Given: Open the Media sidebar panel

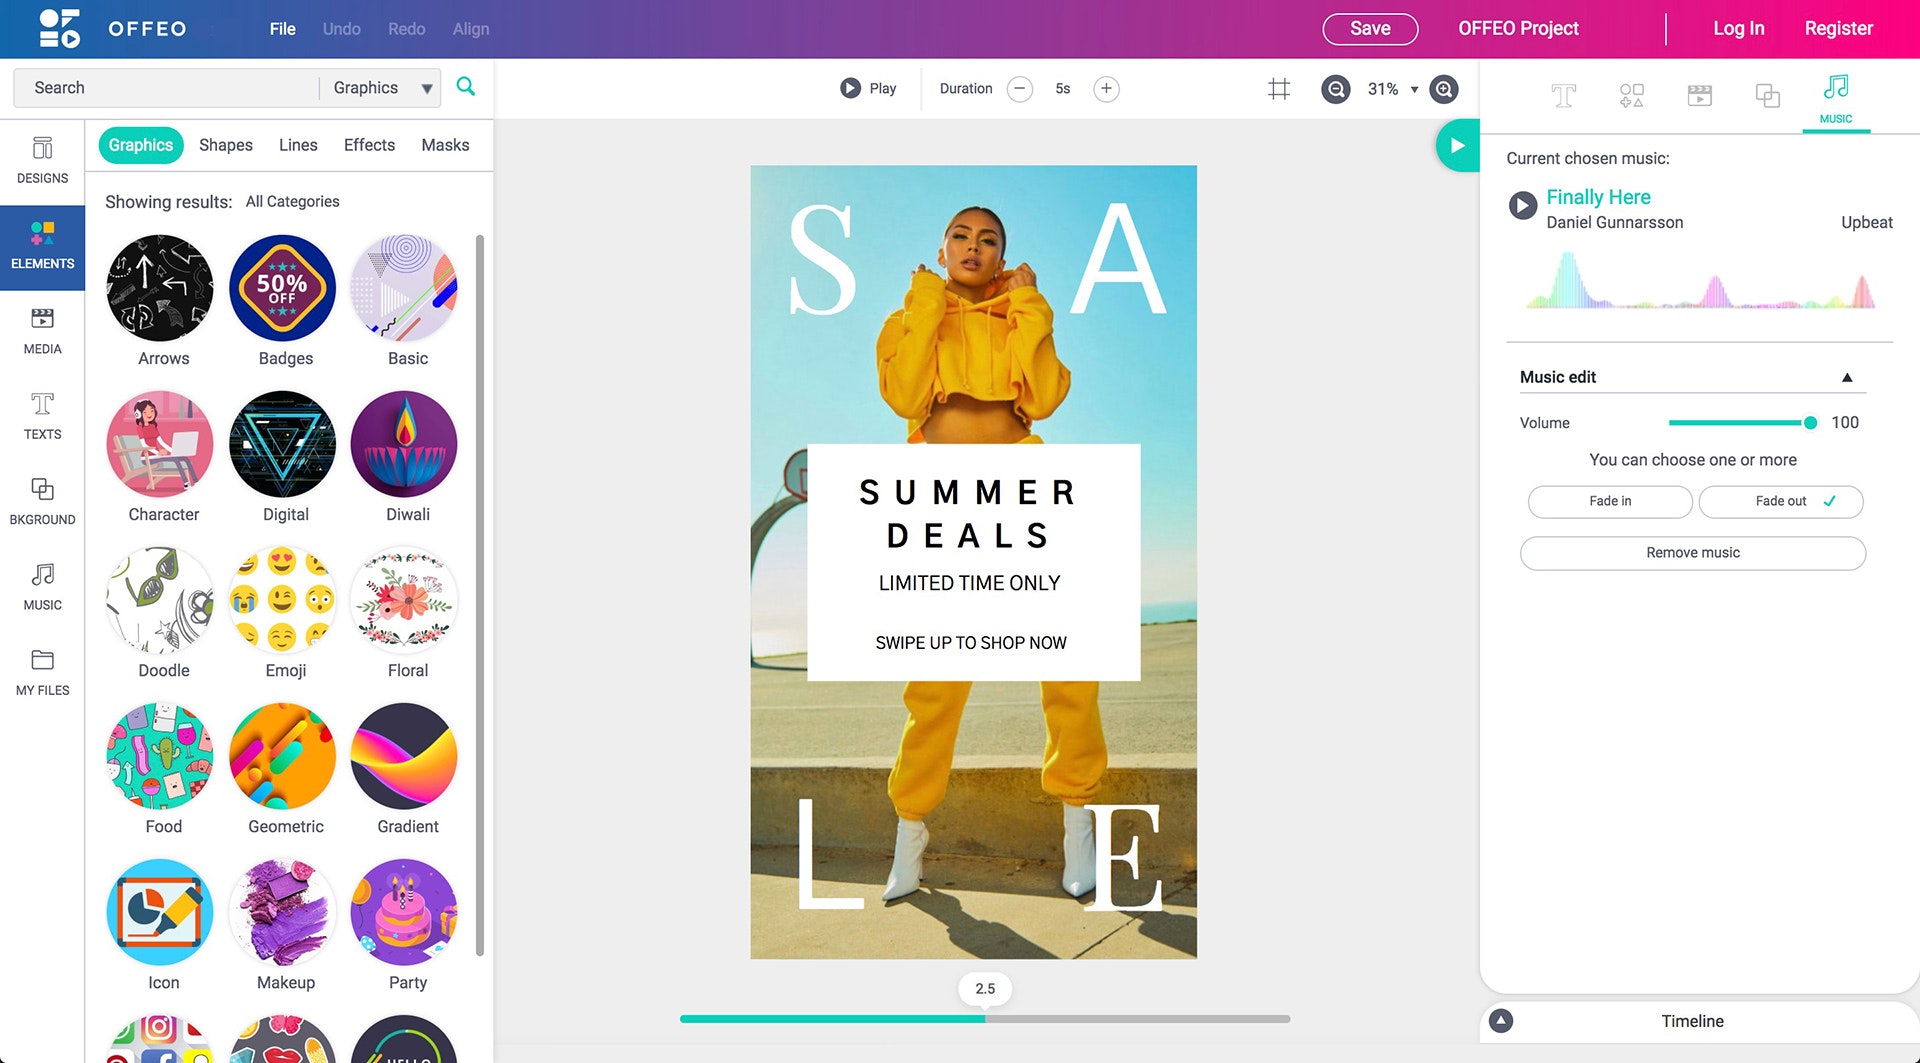Looking at the screenshot, I should (42, 332).
